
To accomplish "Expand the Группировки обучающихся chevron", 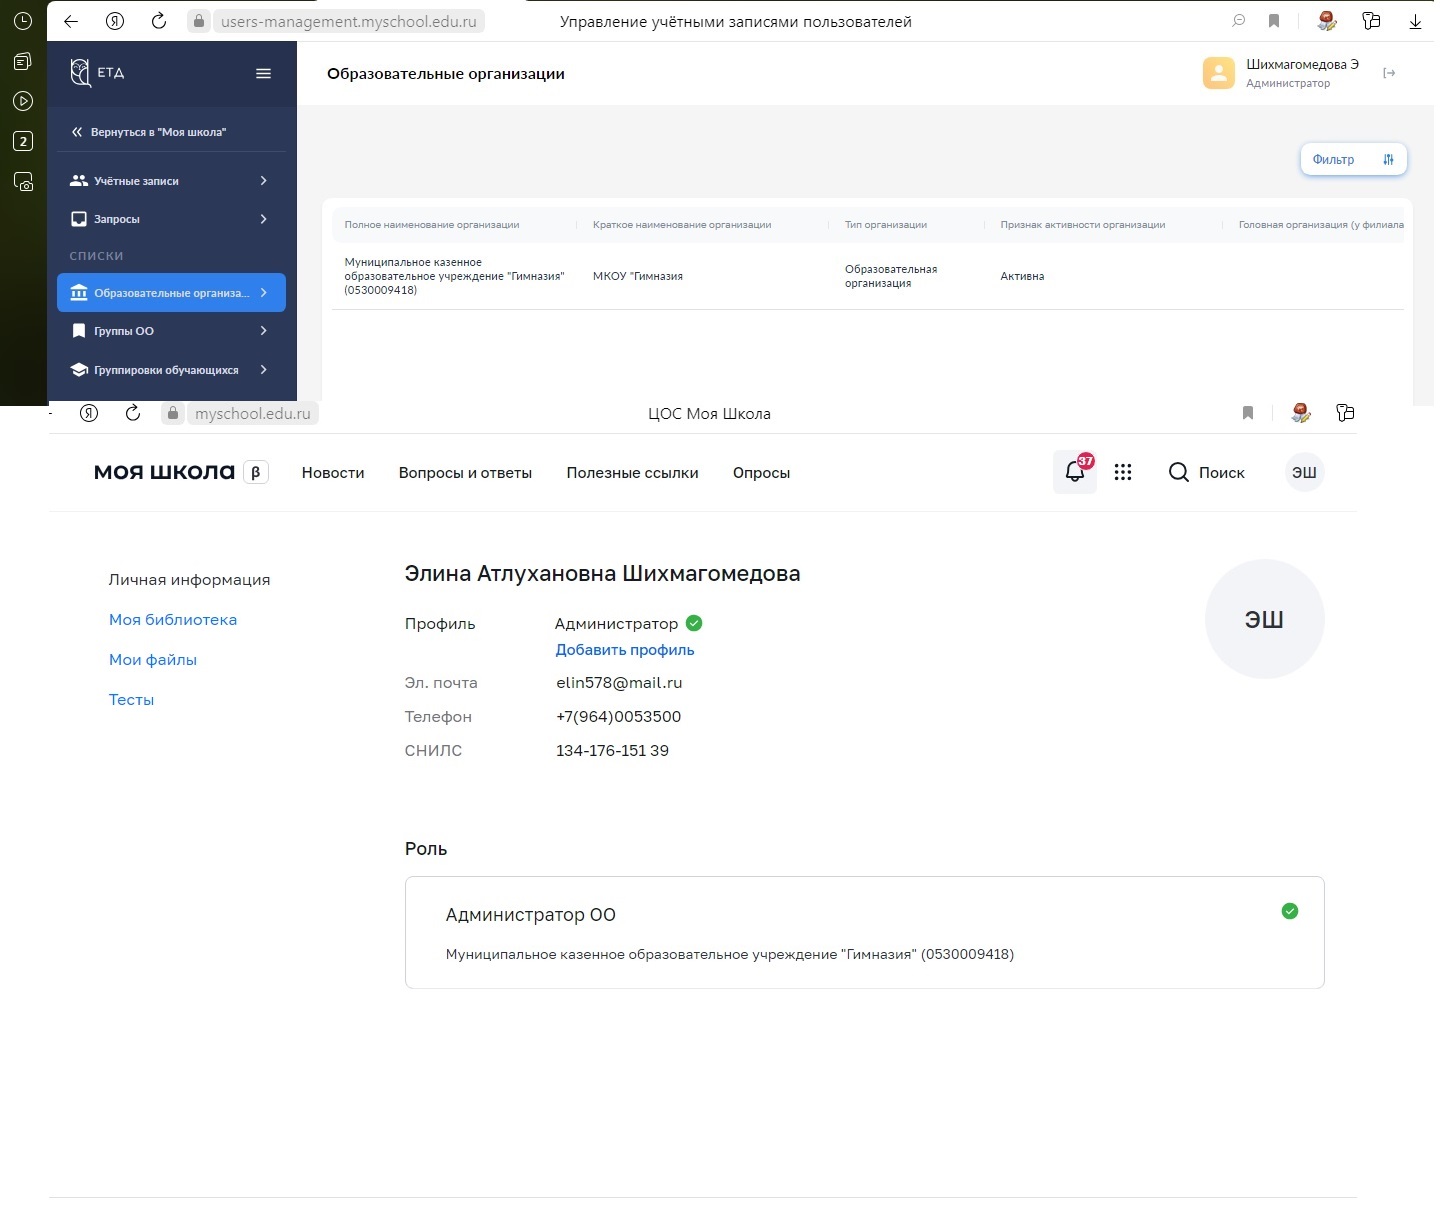I will pos(264,370).
